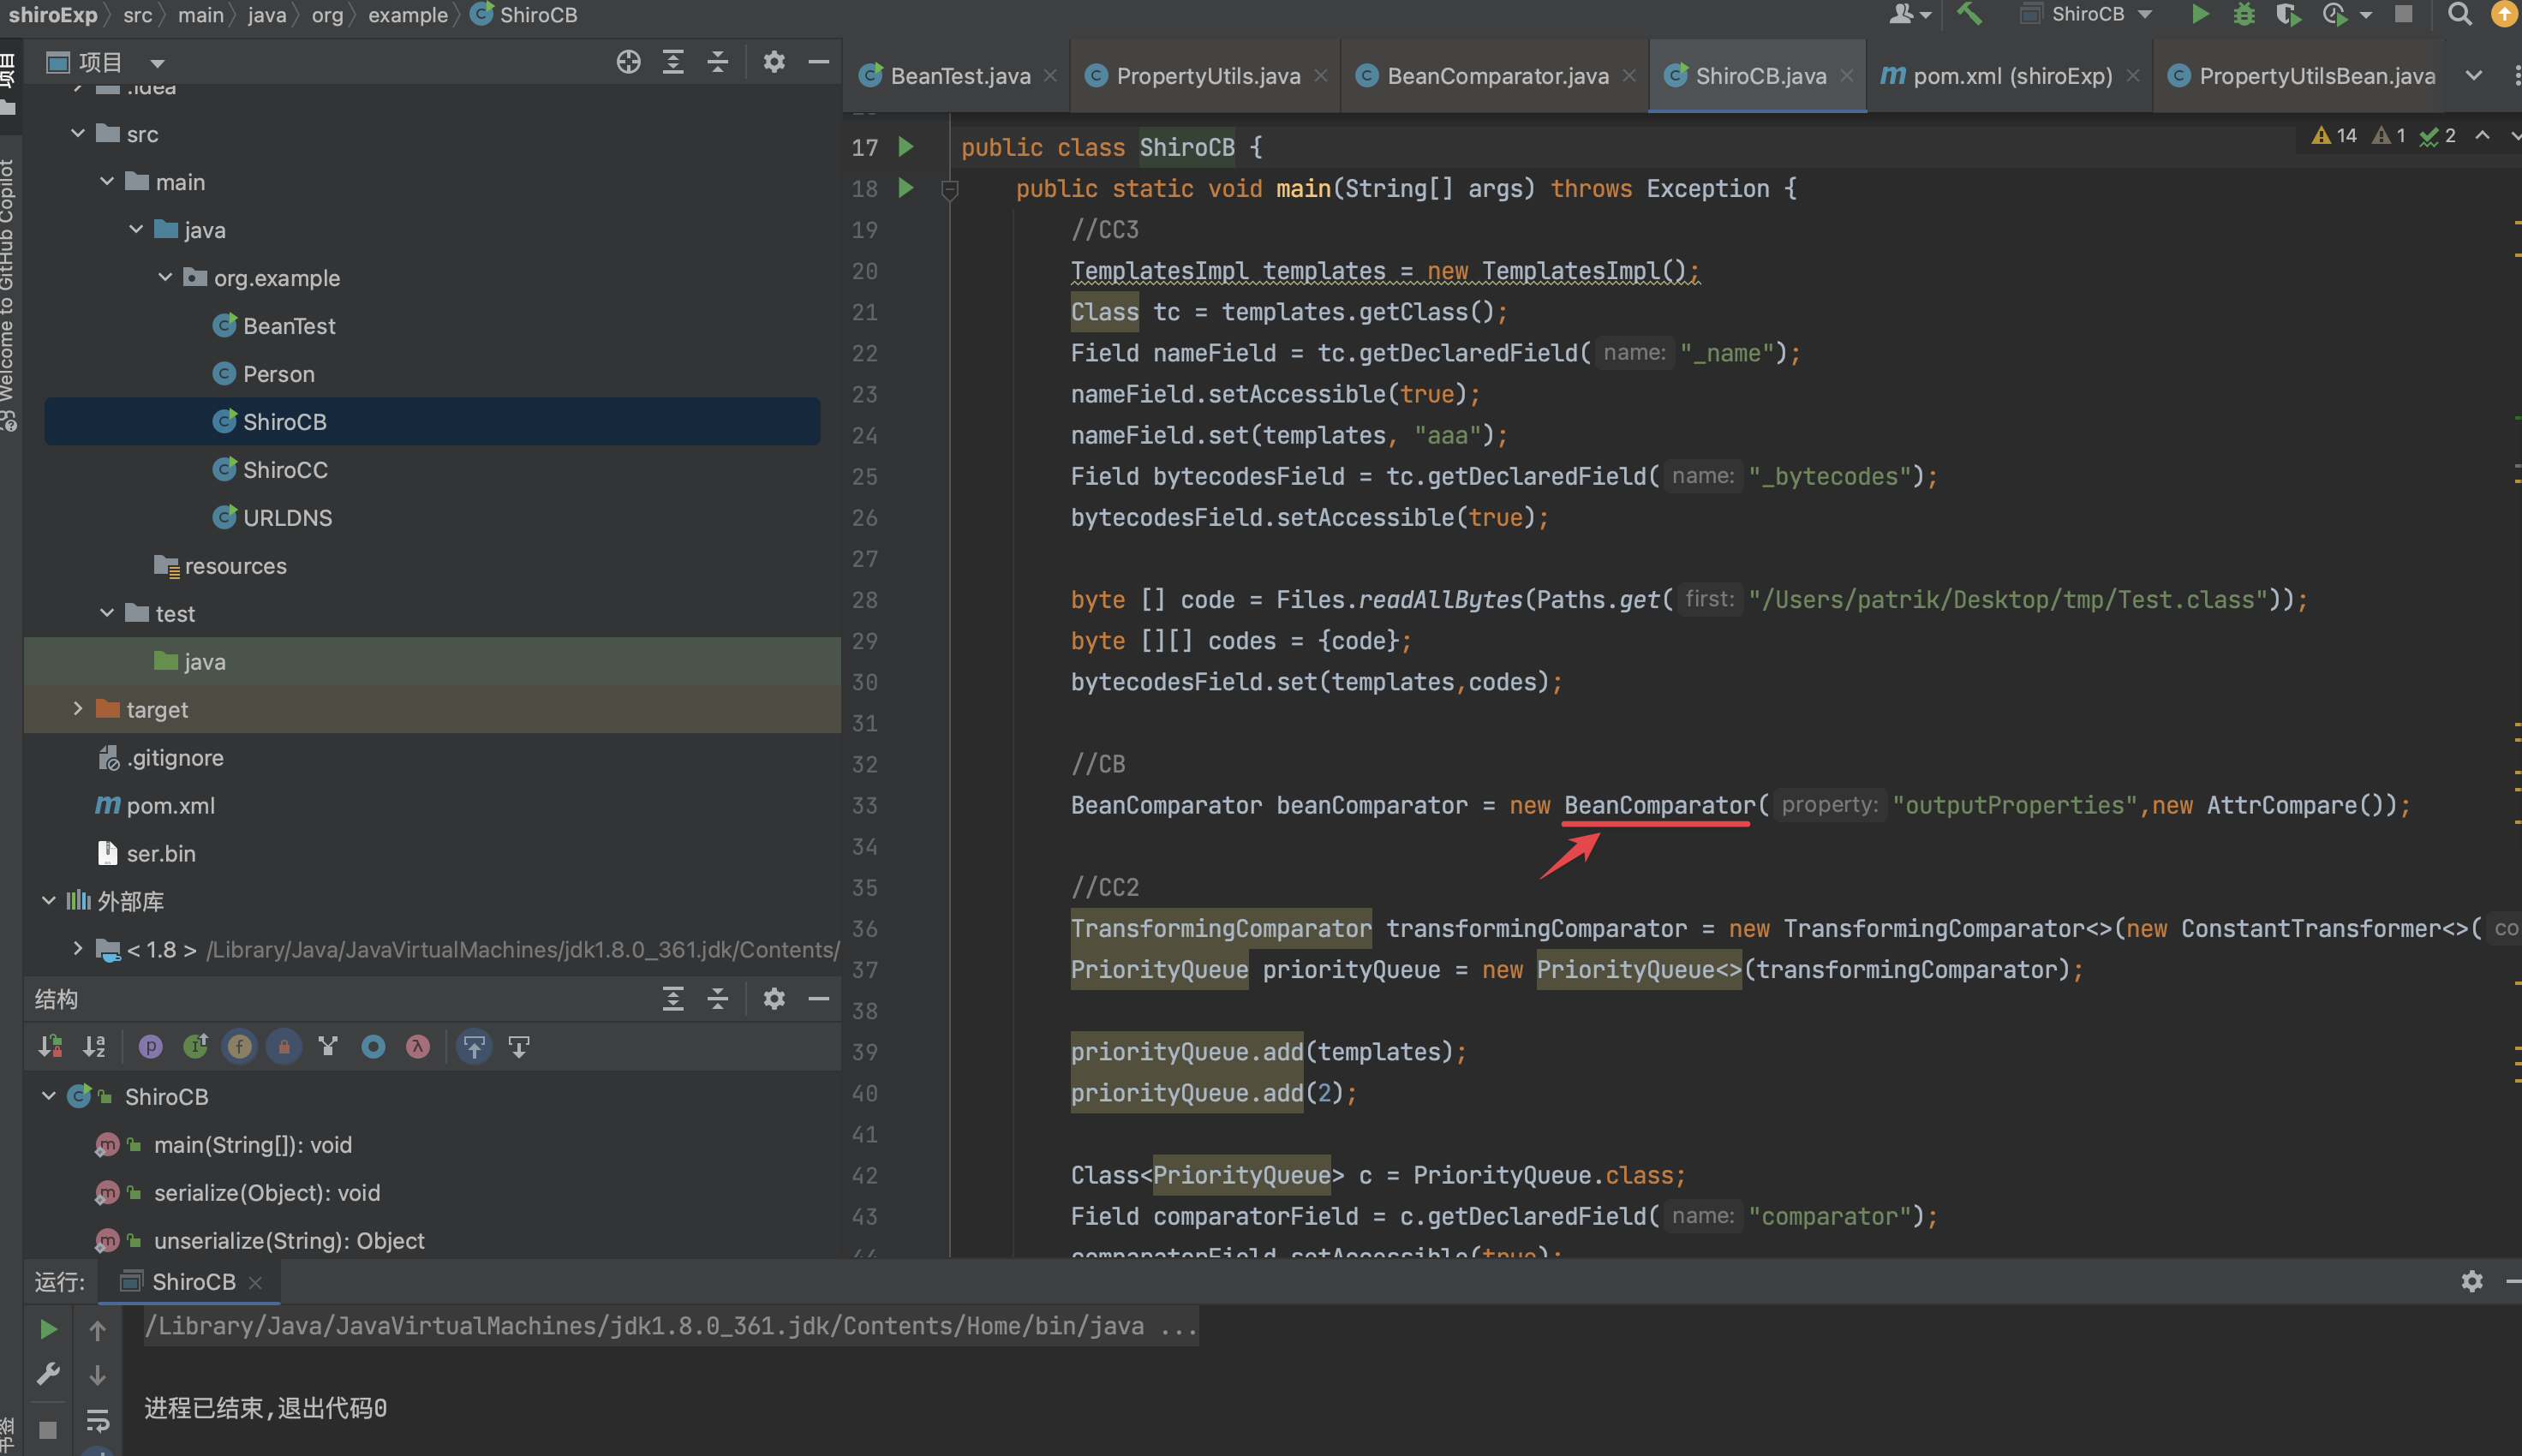Screen dimensions: 2522x1456
Task: Click the stop button in the top toolbar
Action: pyautogui.click(x=2404, y=14)
